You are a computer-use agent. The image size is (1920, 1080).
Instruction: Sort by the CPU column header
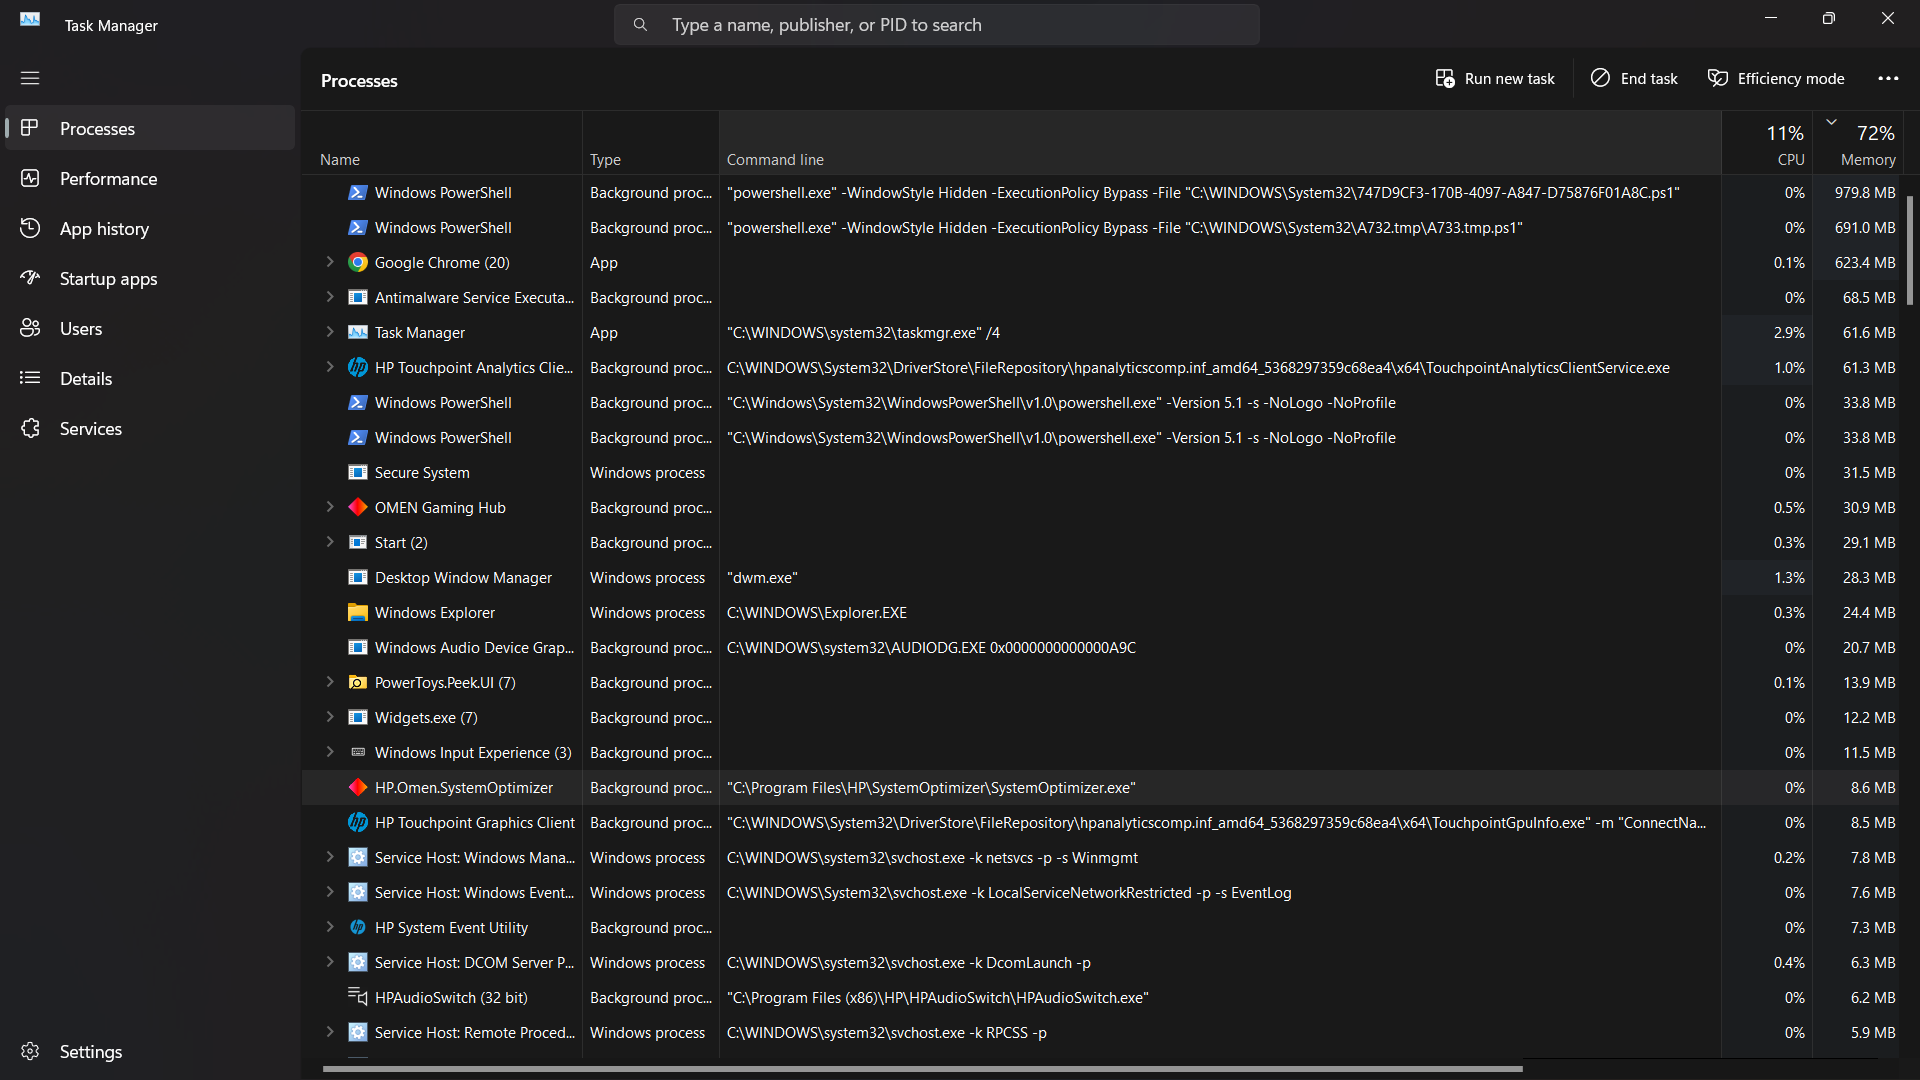1767,143
